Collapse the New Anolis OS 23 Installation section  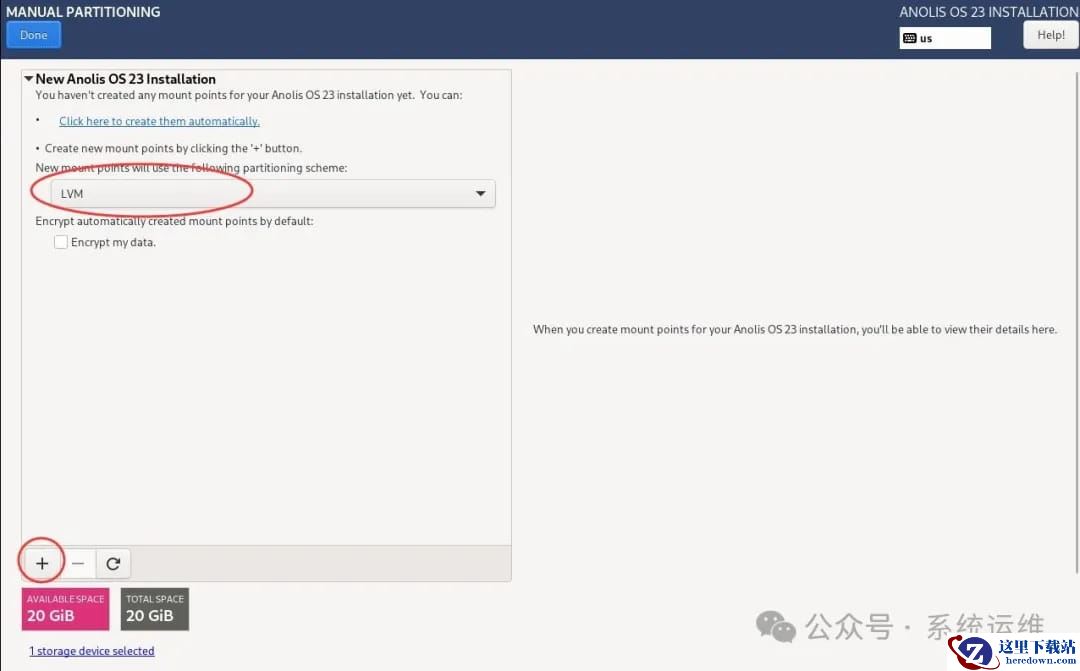tap(29, 79)
